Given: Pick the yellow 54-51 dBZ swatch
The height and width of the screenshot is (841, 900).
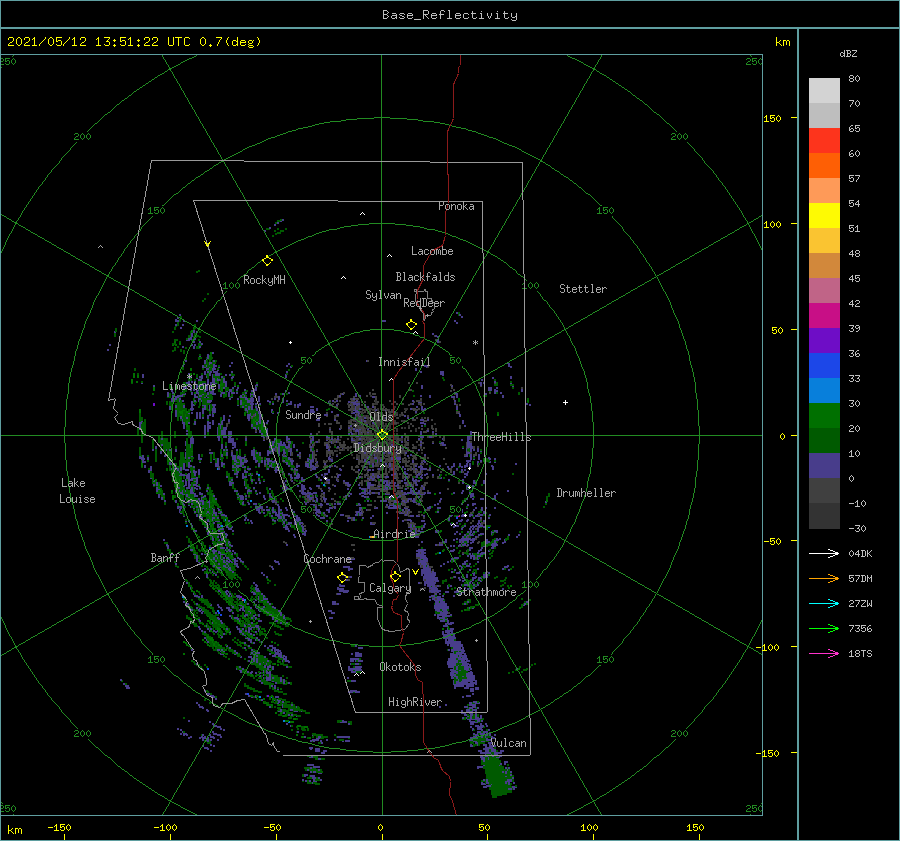Looking at the screenshot, I should (824, 216).
